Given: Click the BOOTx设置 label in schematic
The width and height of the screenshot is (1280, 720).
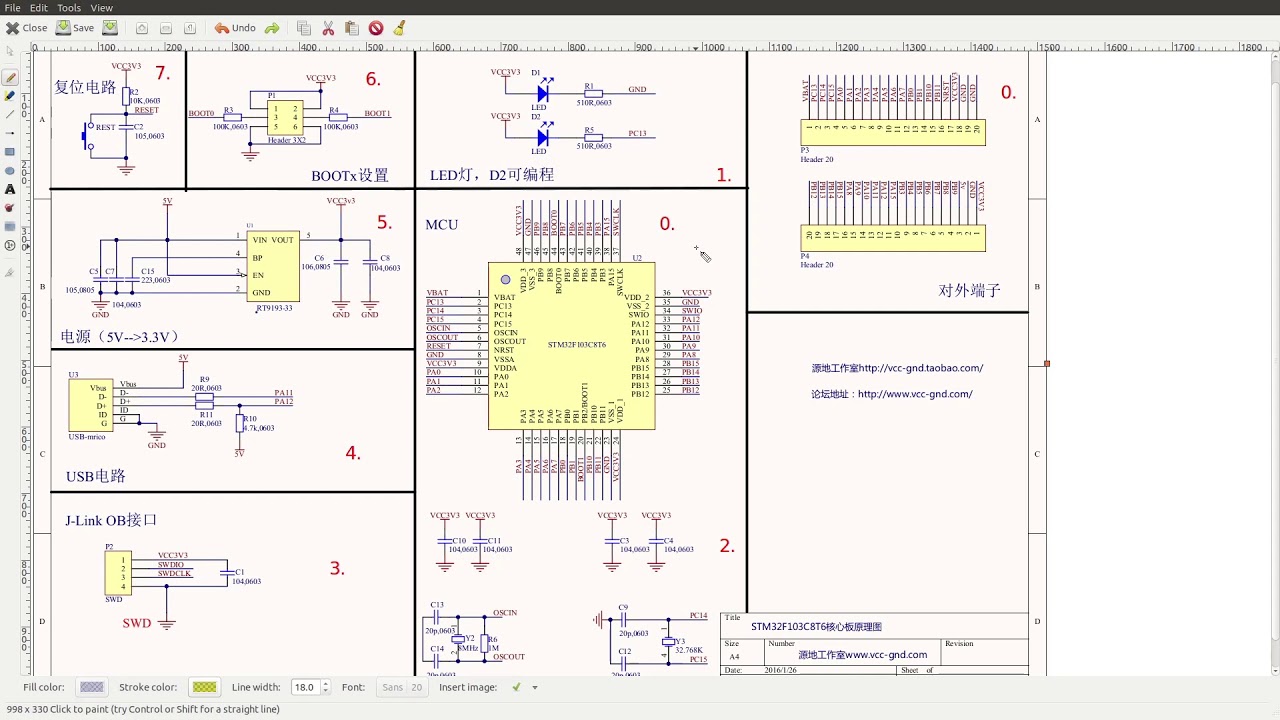Looking at the screenshot, I should (x=349, y=175).
